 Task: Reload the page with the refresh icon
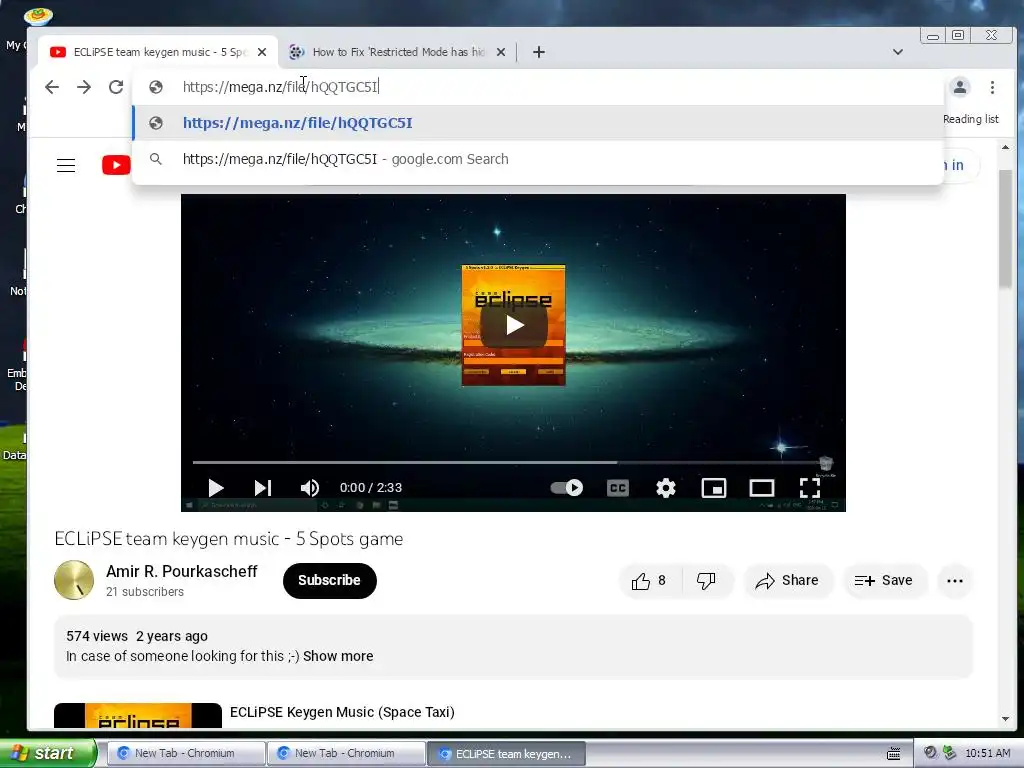coord(116,87)
